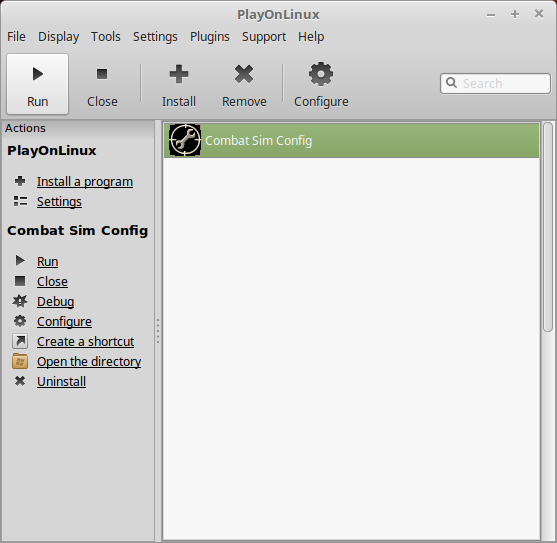Choose Open the directory link
This screenshot has height=543, width=557.
pos(89,362)
